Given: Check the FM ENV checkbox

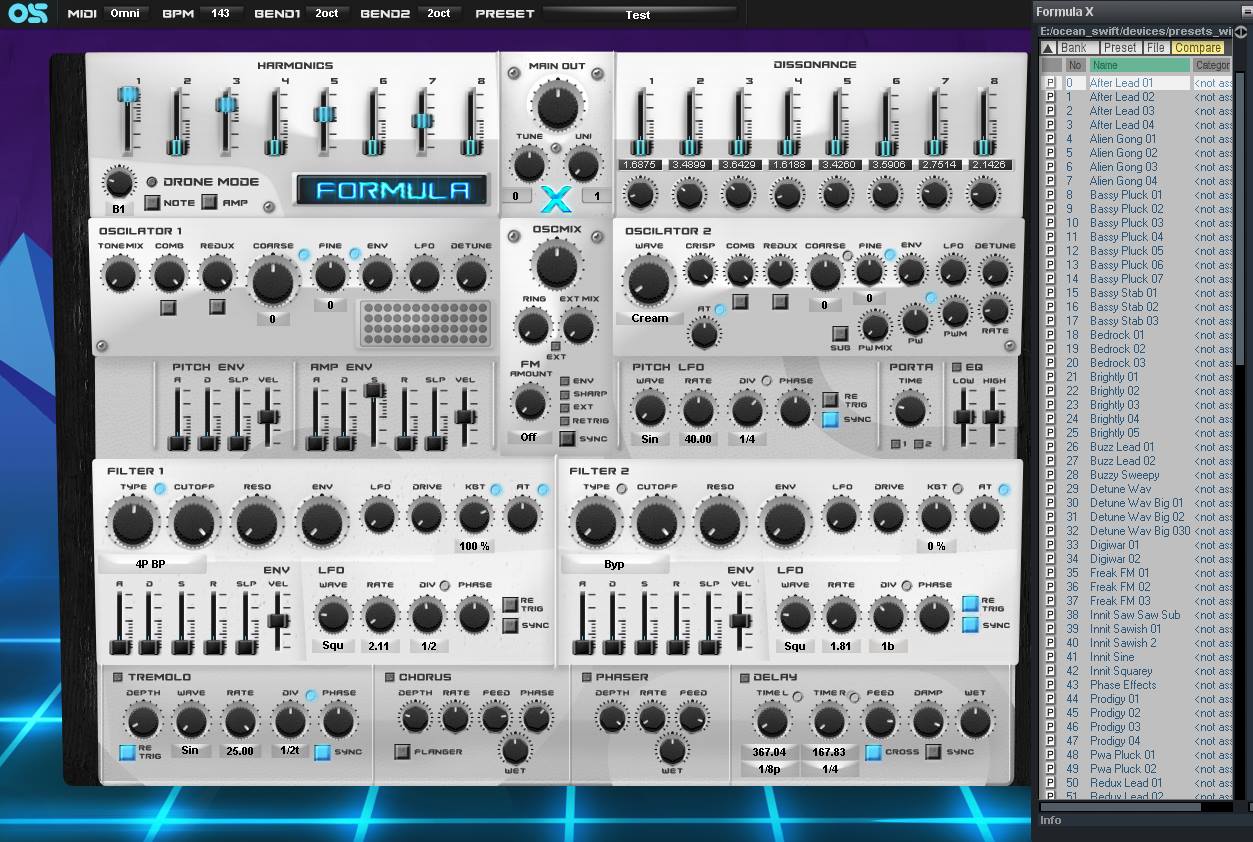Looking at the screenshot, I should pyautogui.click(x=565, y=381).
